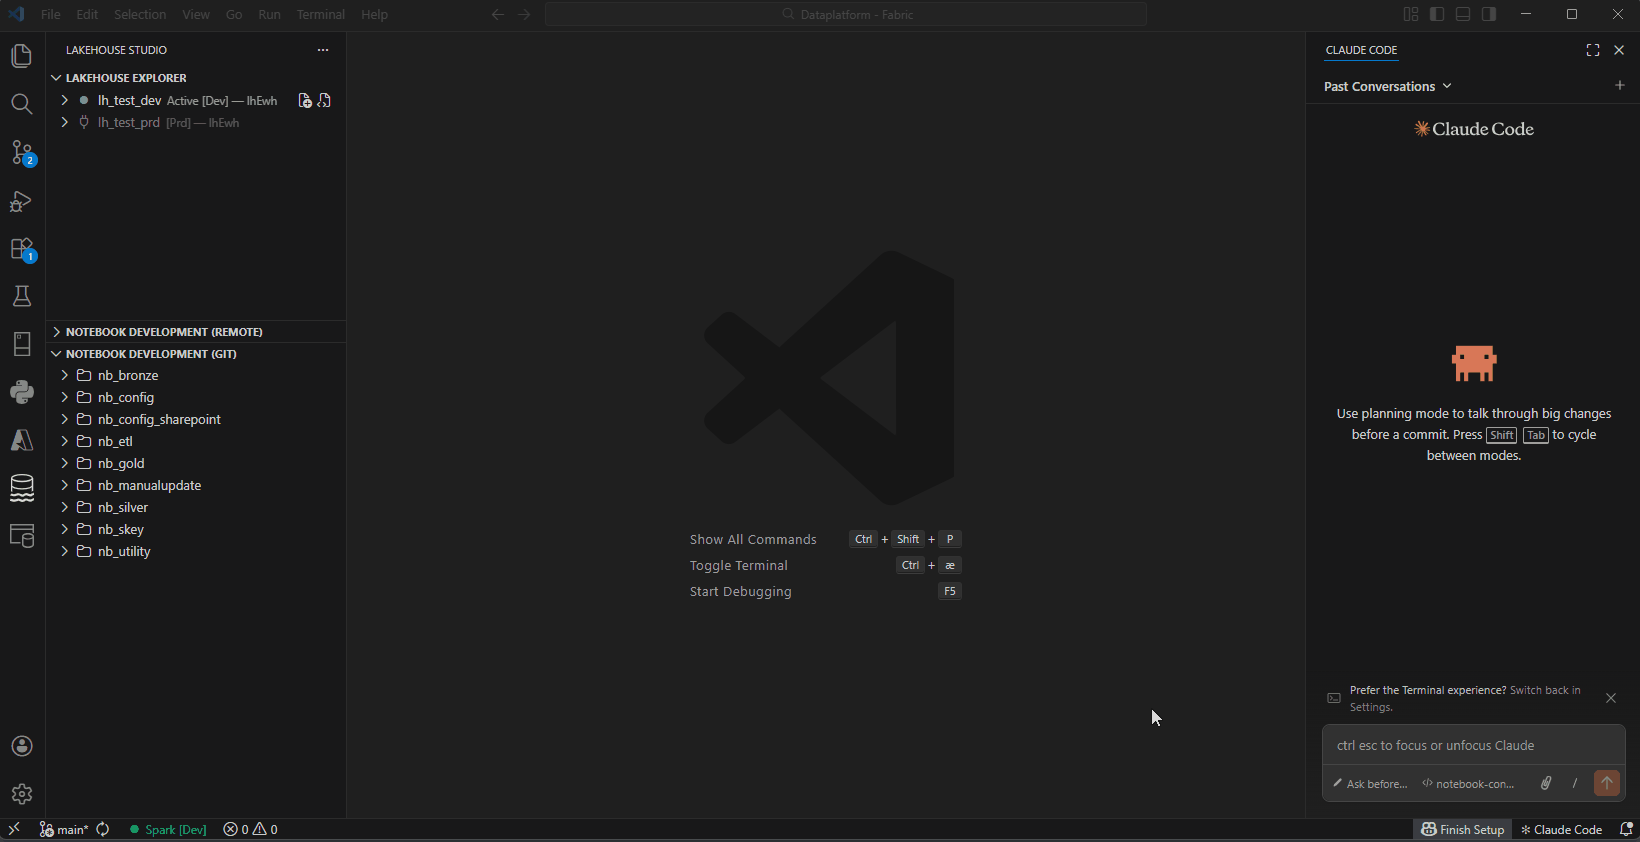Open the Azure sidebar view
Image resolution: width=1640 pixels, height=842 pixels.
point(22,440)
